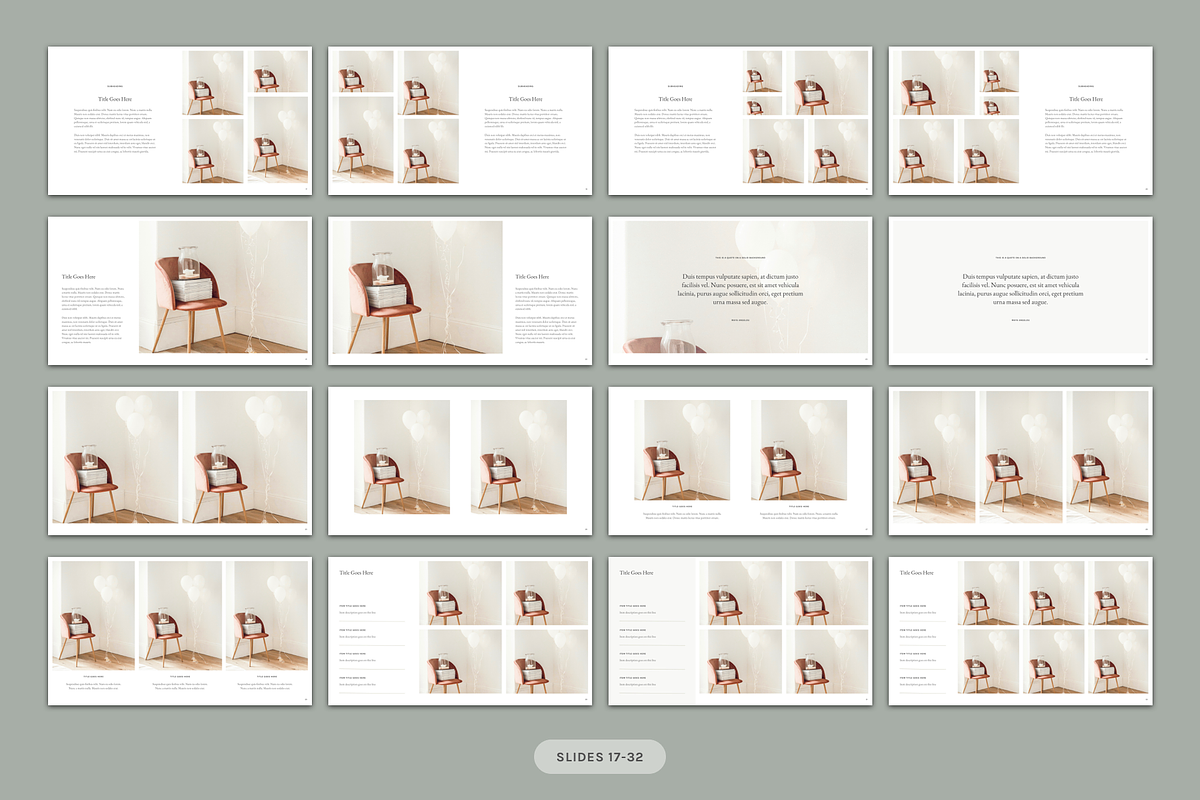
Task: Select the two side-by-side chair photos slide
Action: (177, 455)
